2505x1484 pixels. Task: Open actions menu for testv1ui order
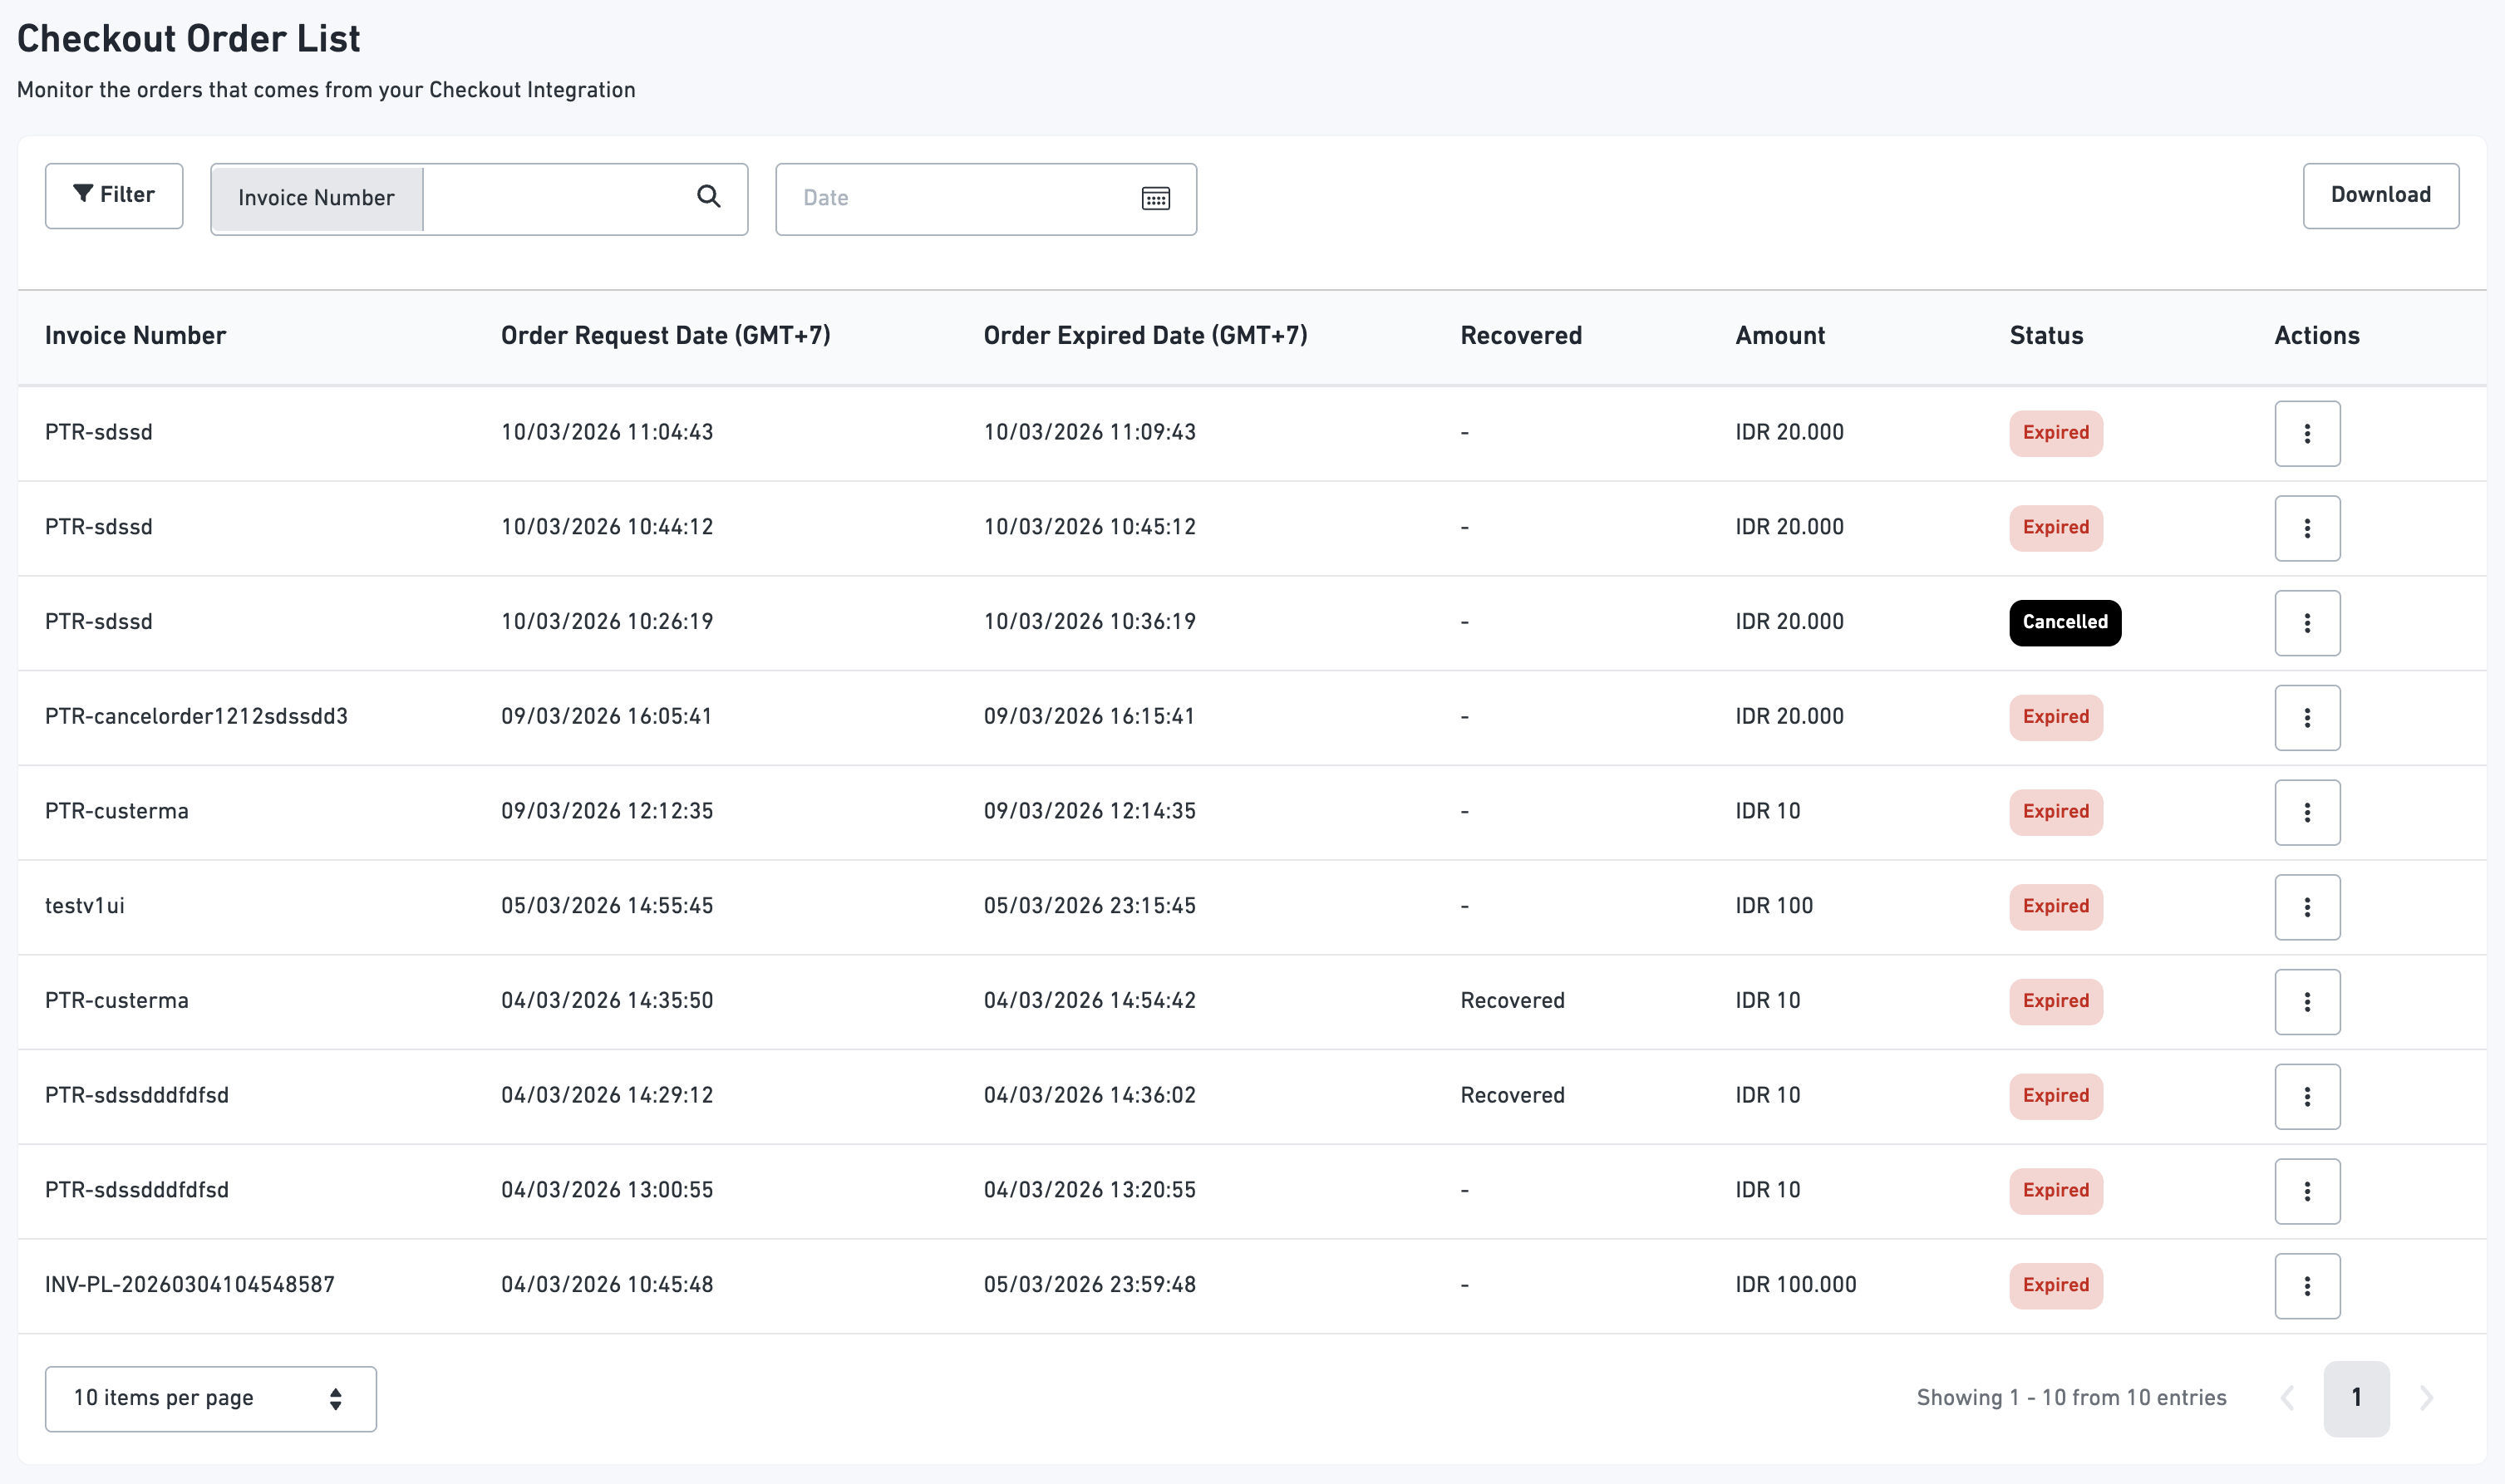[2306, 906]
